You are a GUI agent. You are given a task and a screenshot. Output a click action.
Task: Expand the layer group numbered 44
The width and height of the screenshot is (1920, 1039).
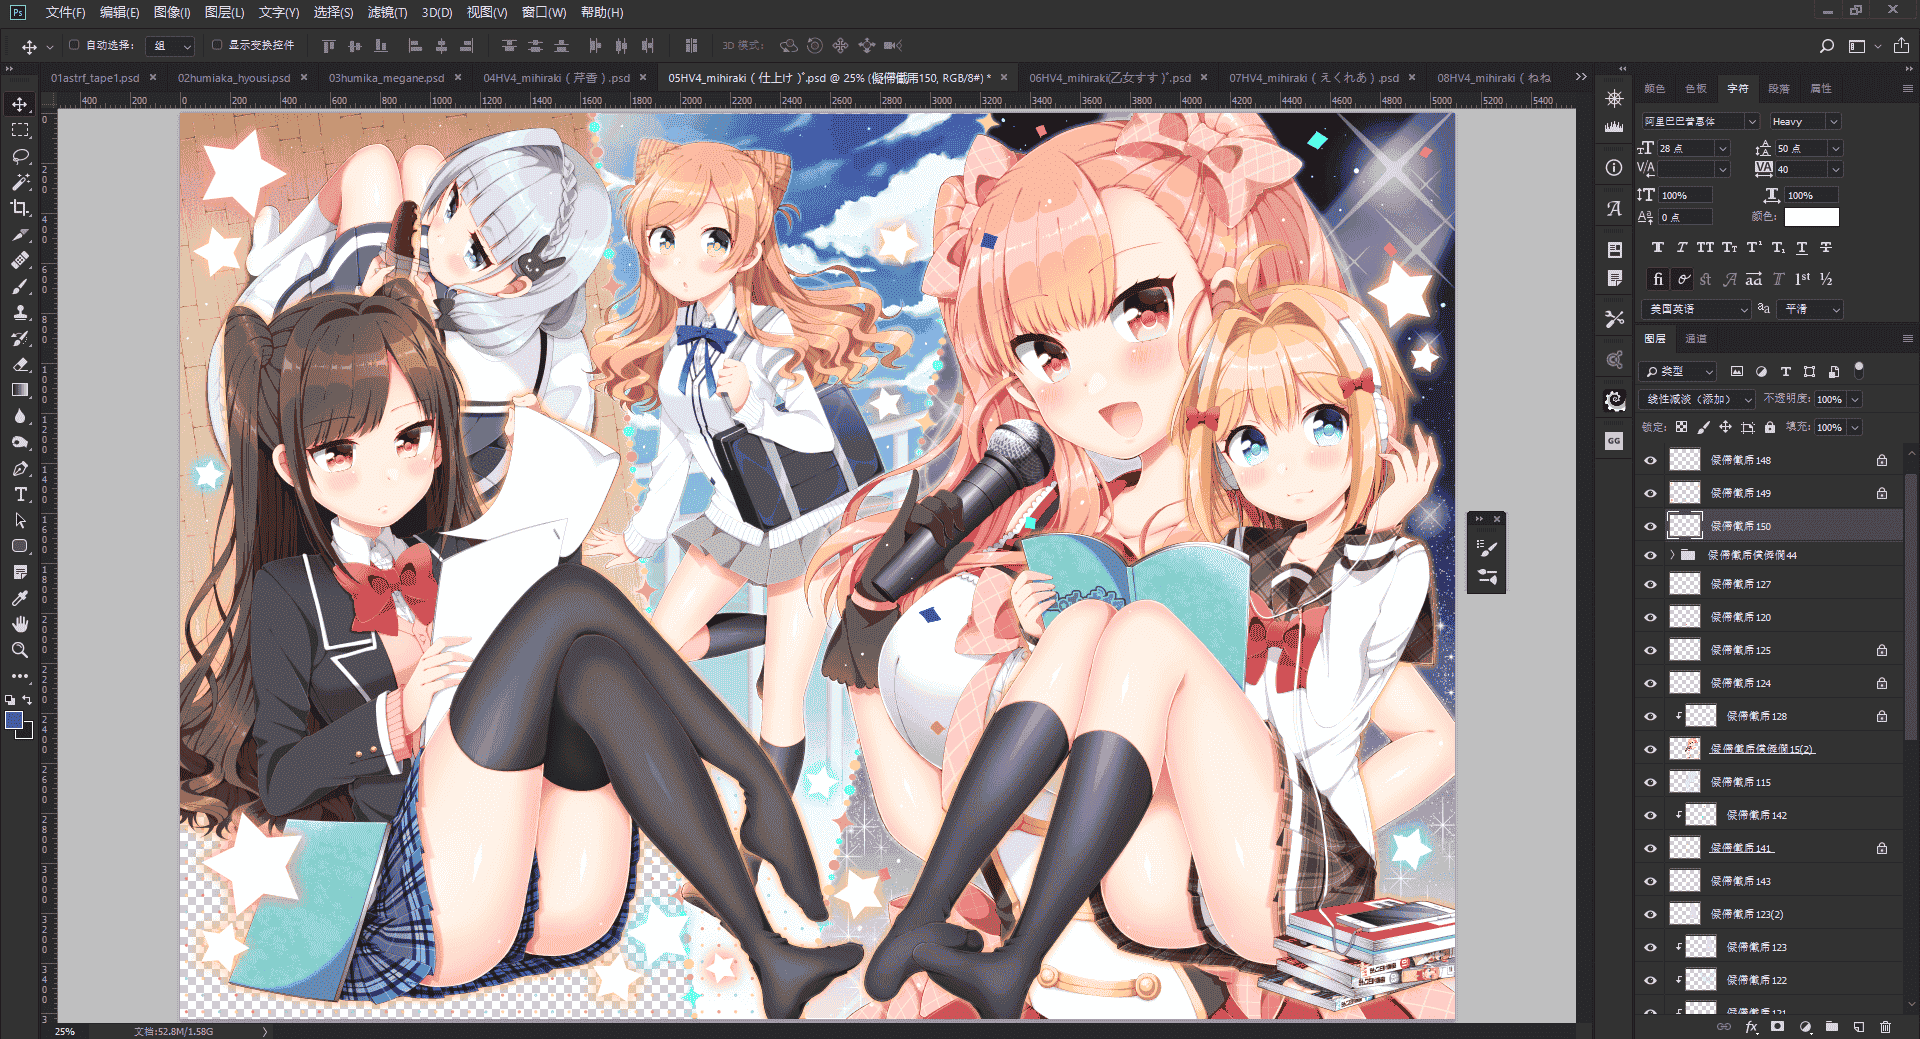click(x=1672, y=555)
